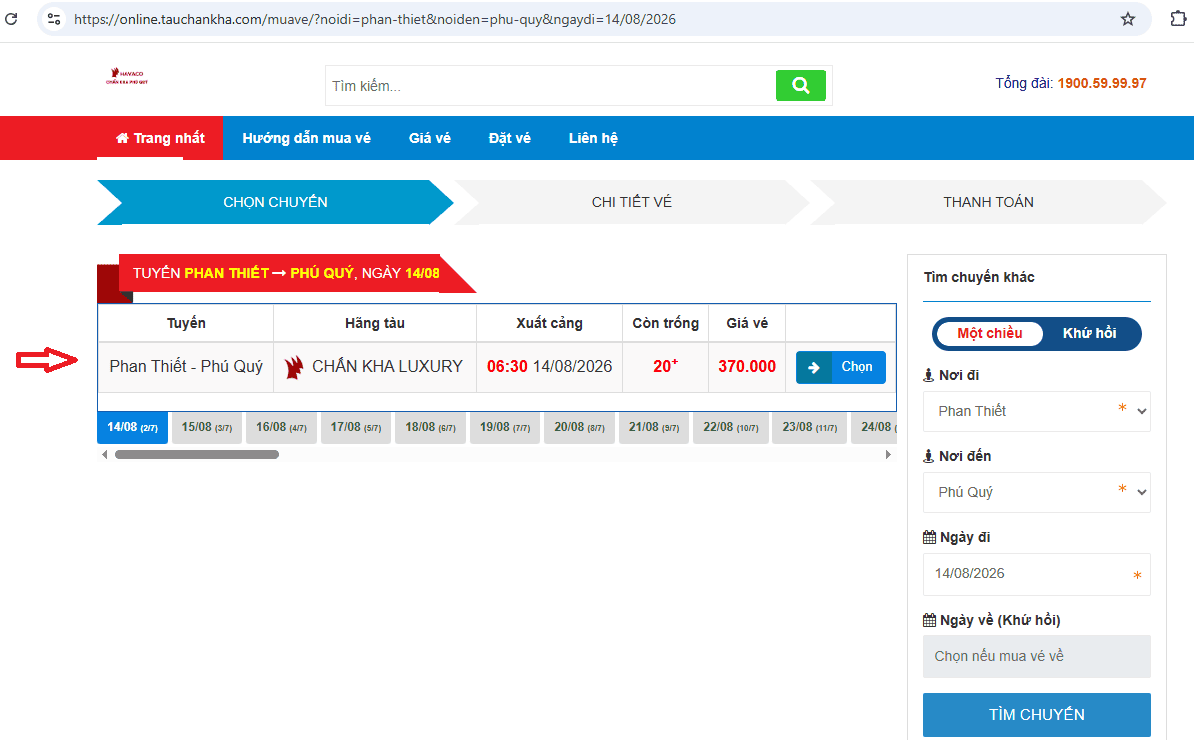The width and height of the screenshot is (1194, 740).
Task: Switch to Khứ hồi round trip
Action: 1089,333
